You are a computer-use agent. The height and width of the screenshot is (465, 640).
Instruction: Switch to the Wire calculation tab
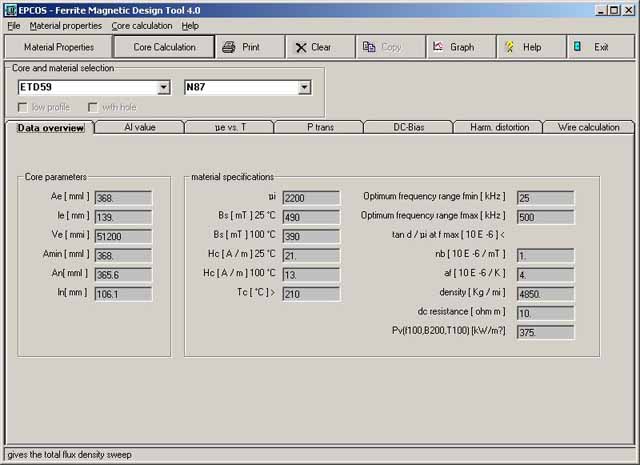(589, 127)
